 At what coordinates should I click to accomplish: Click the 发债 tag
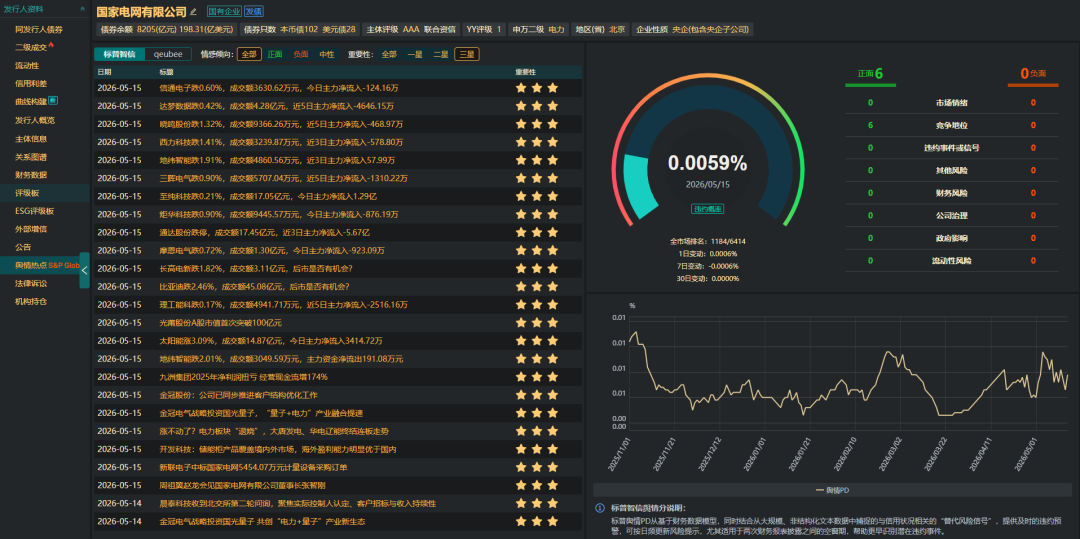[x=253, y=12]
